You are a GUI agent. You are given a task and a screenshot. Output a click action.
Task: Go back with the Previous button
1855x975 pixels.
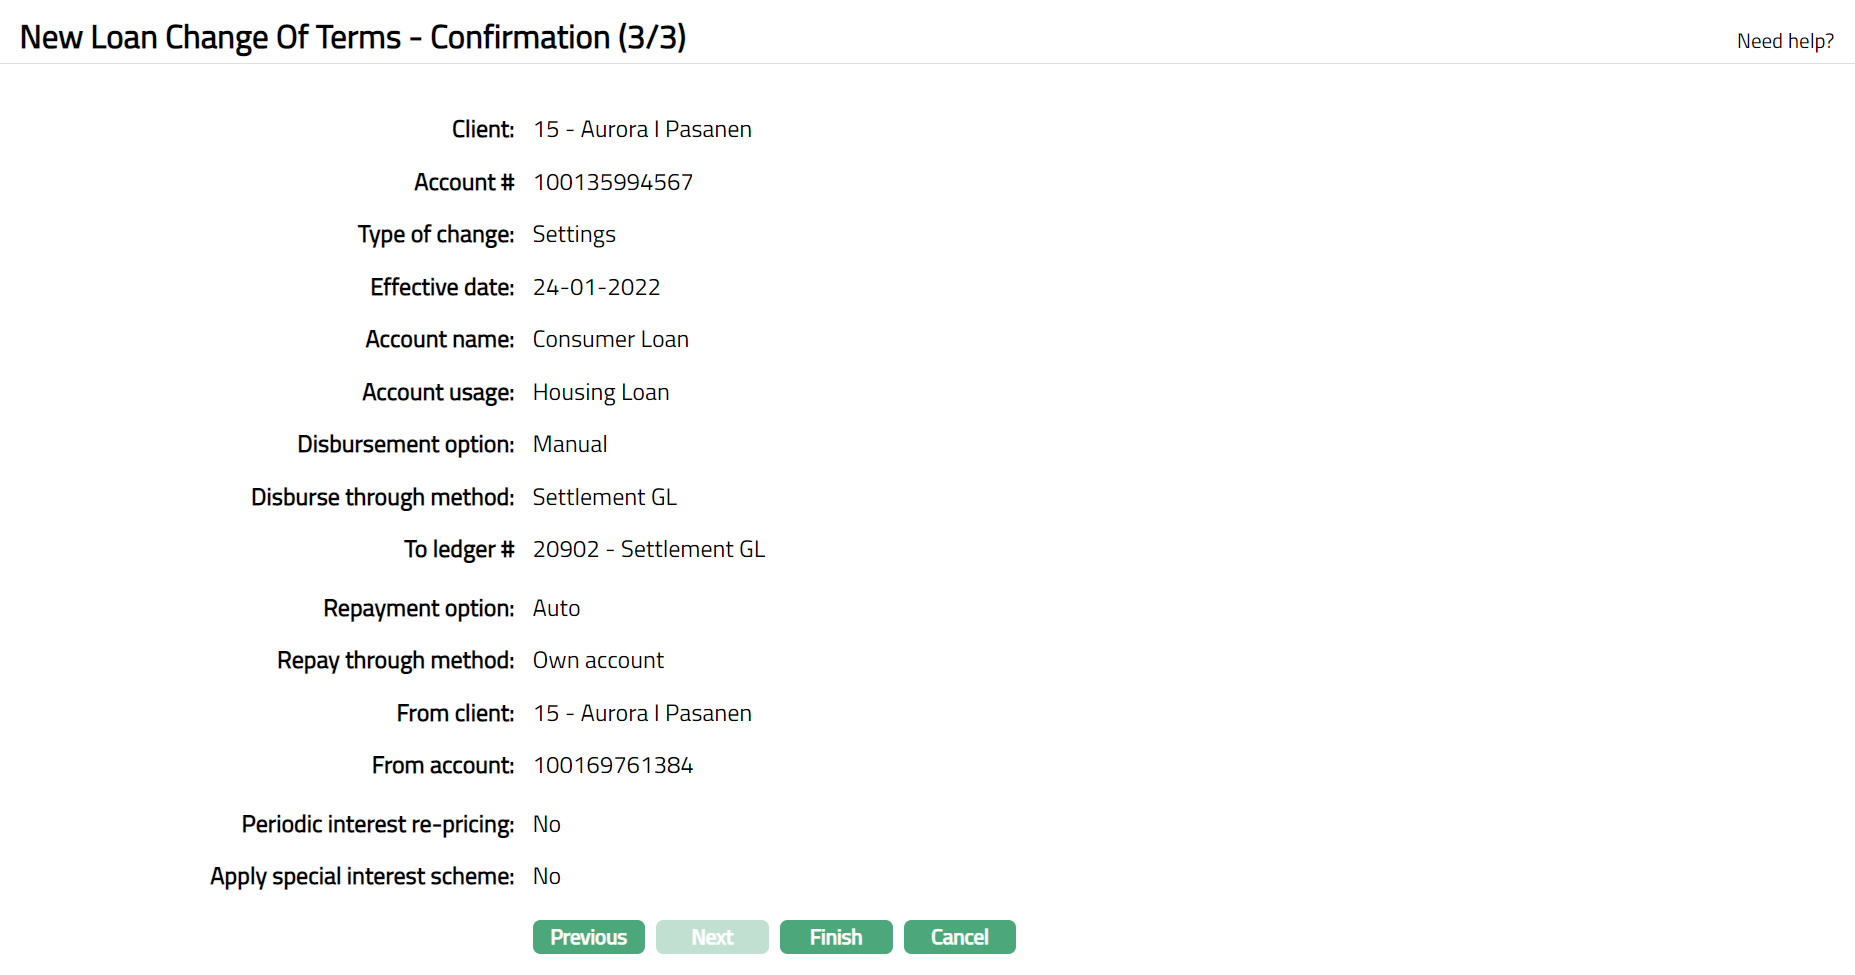(x=588, y=937)
